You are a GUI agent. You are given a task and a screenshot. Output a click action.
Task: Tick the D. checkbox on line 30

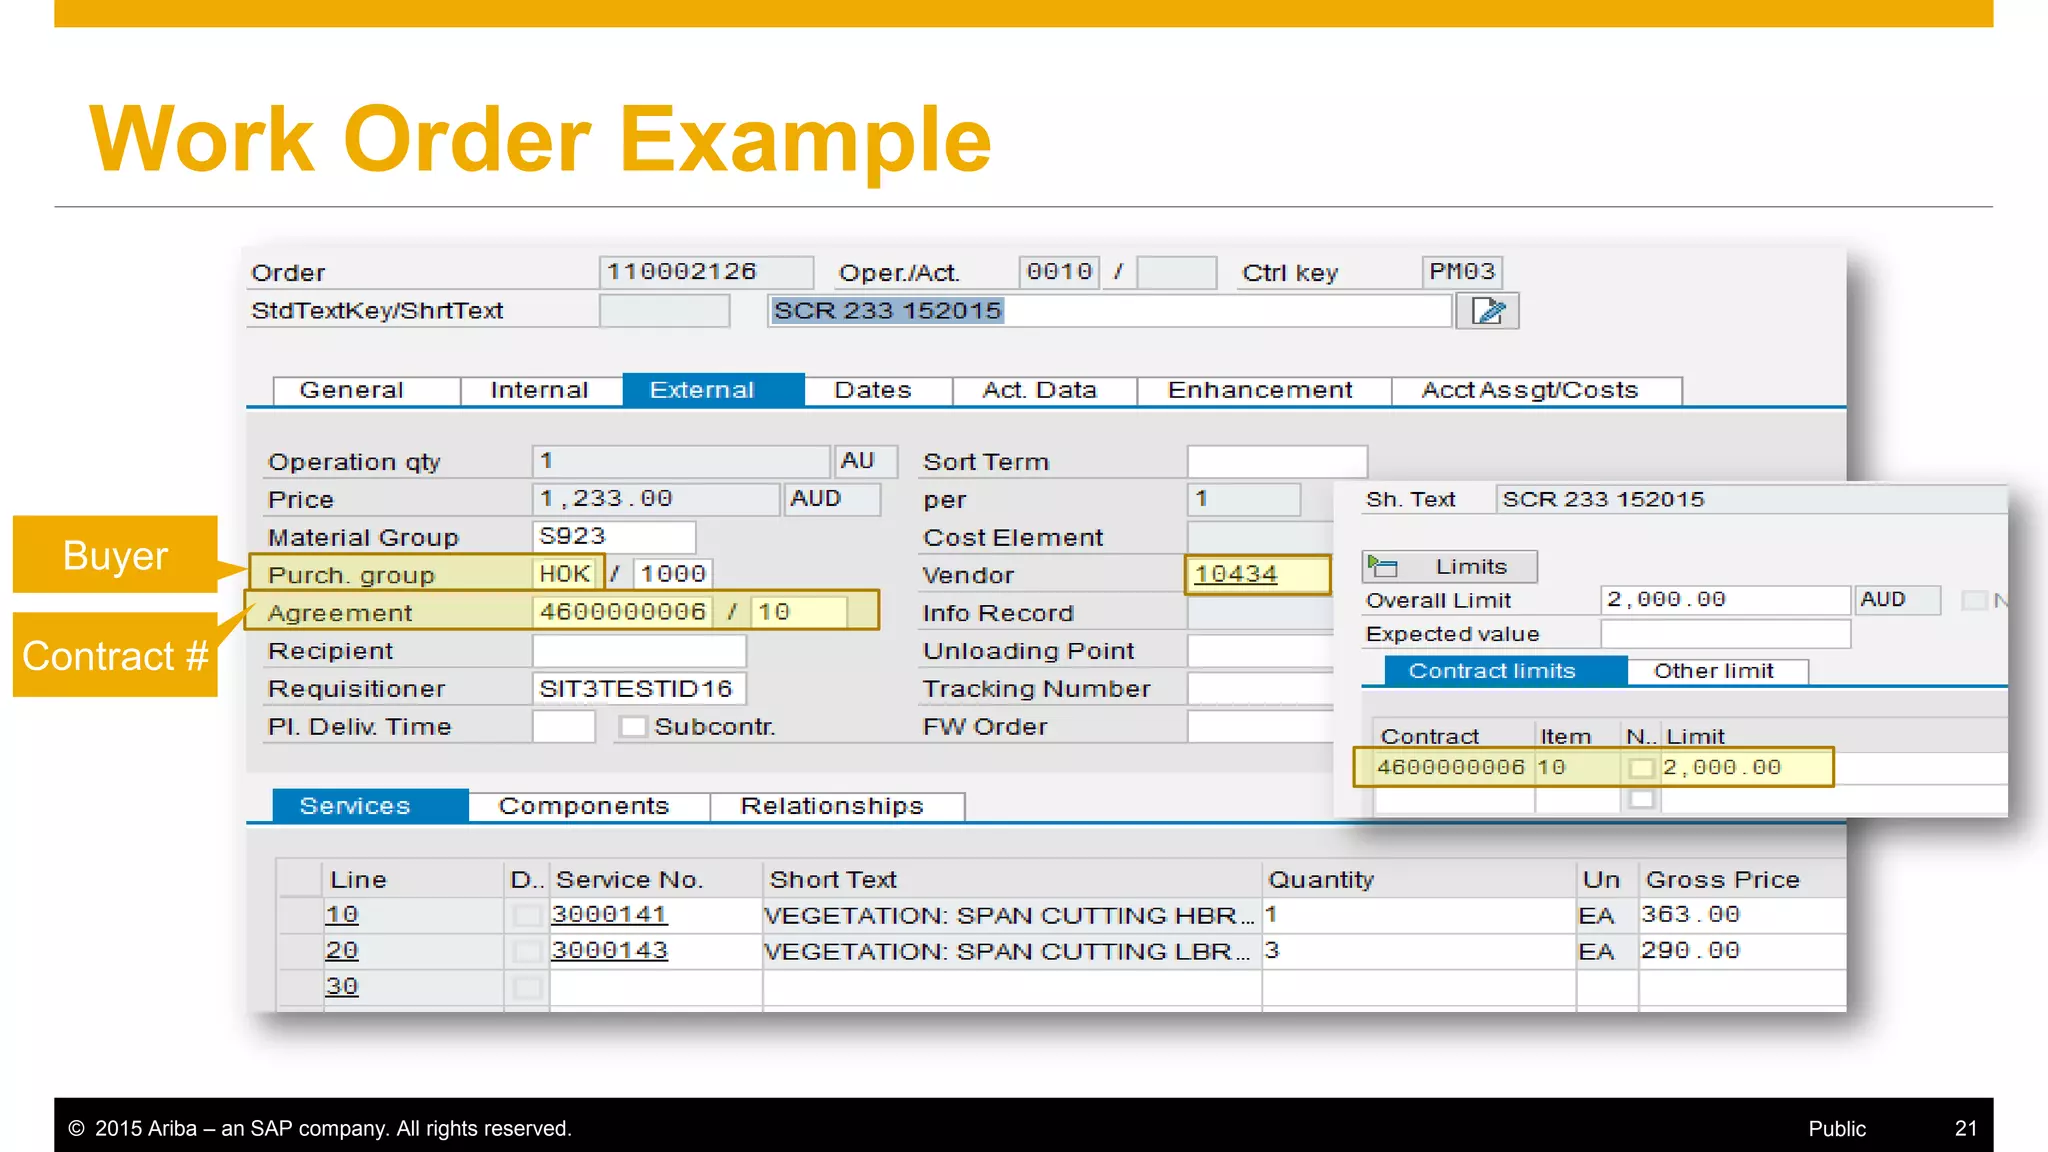527,987
